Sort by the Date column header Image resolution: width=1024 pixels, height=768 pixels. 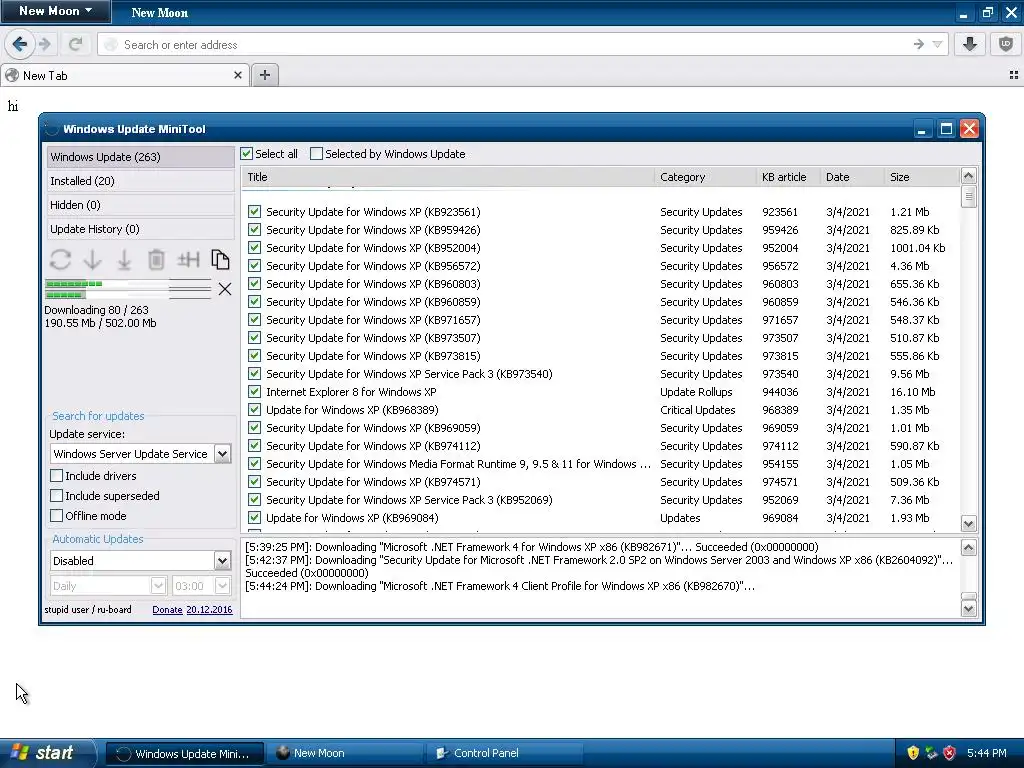click(852, 177)
